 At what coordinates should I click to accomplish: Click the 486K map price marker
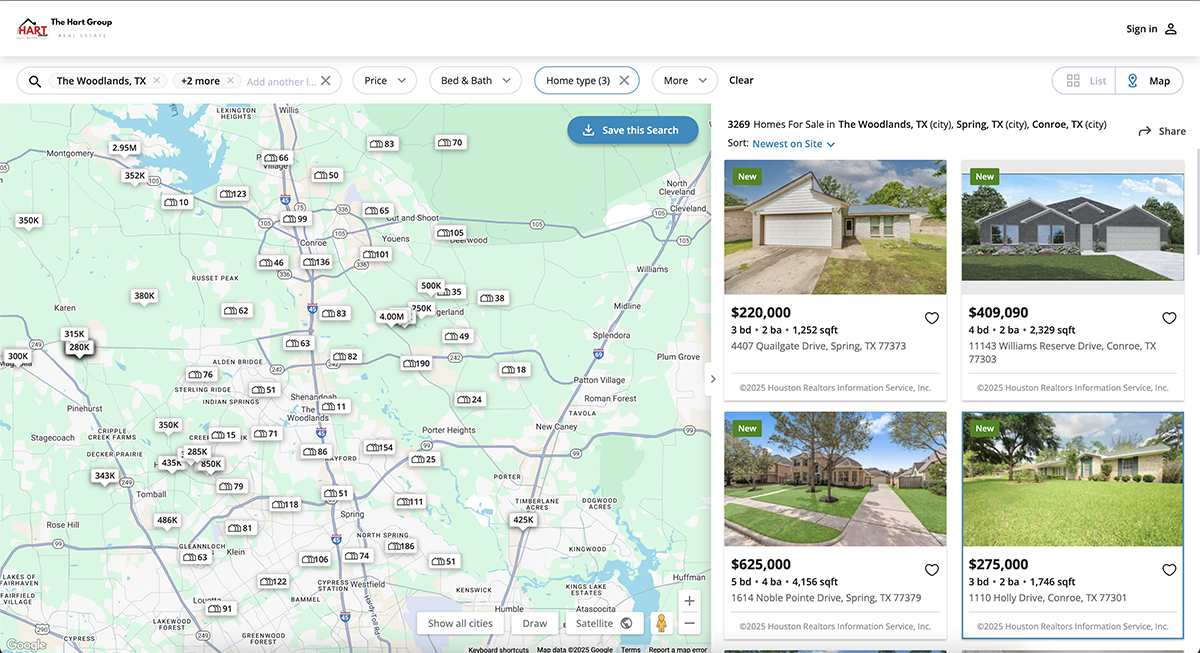click(x=167, y=520)
